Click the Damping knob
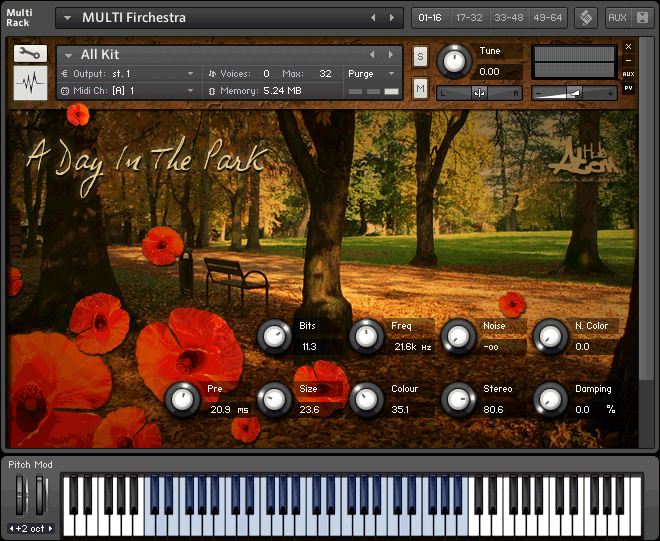This screenshot has width=660, height=541. coord(550,400)
